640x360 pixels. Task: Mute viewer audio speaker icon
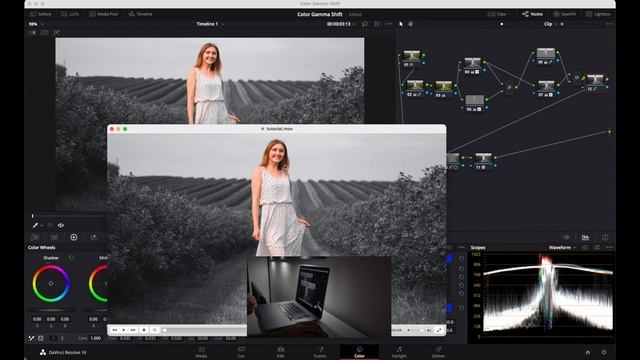pos(61,225)
